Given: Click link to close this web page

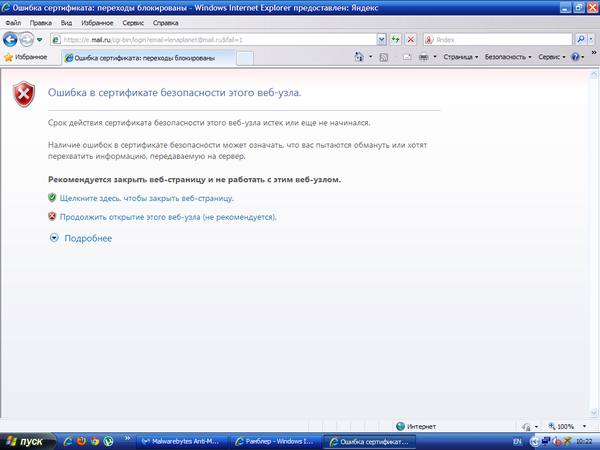Looking at the screenshot, I should pos(146,198).
